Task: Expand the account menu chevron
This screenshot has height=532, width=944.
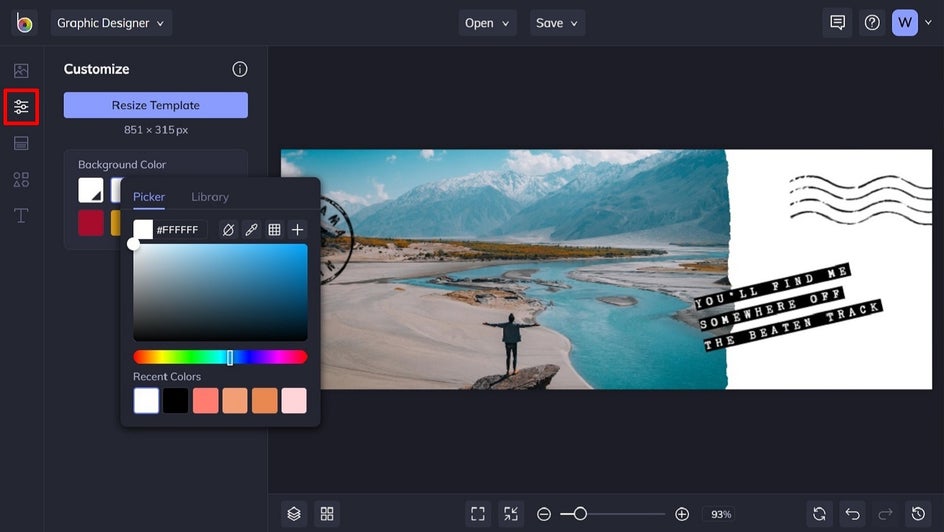Action: (928, 23)
